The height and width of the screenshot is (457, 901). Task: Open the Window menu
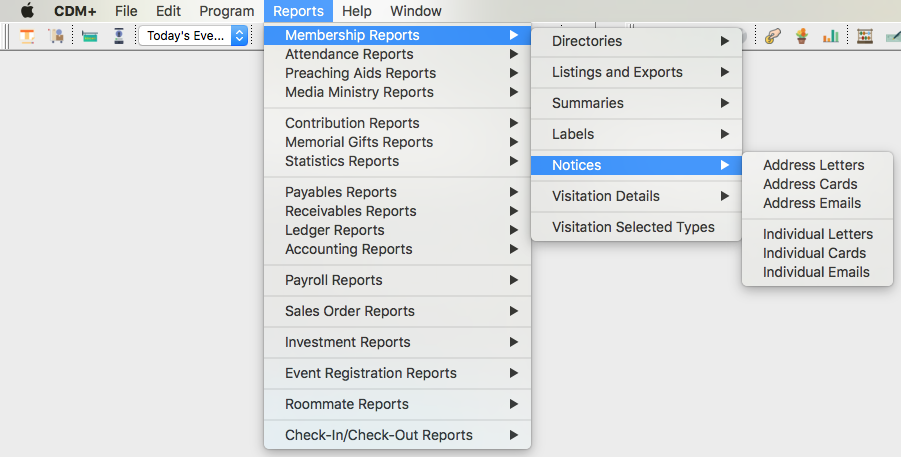[x=416, y=11]
